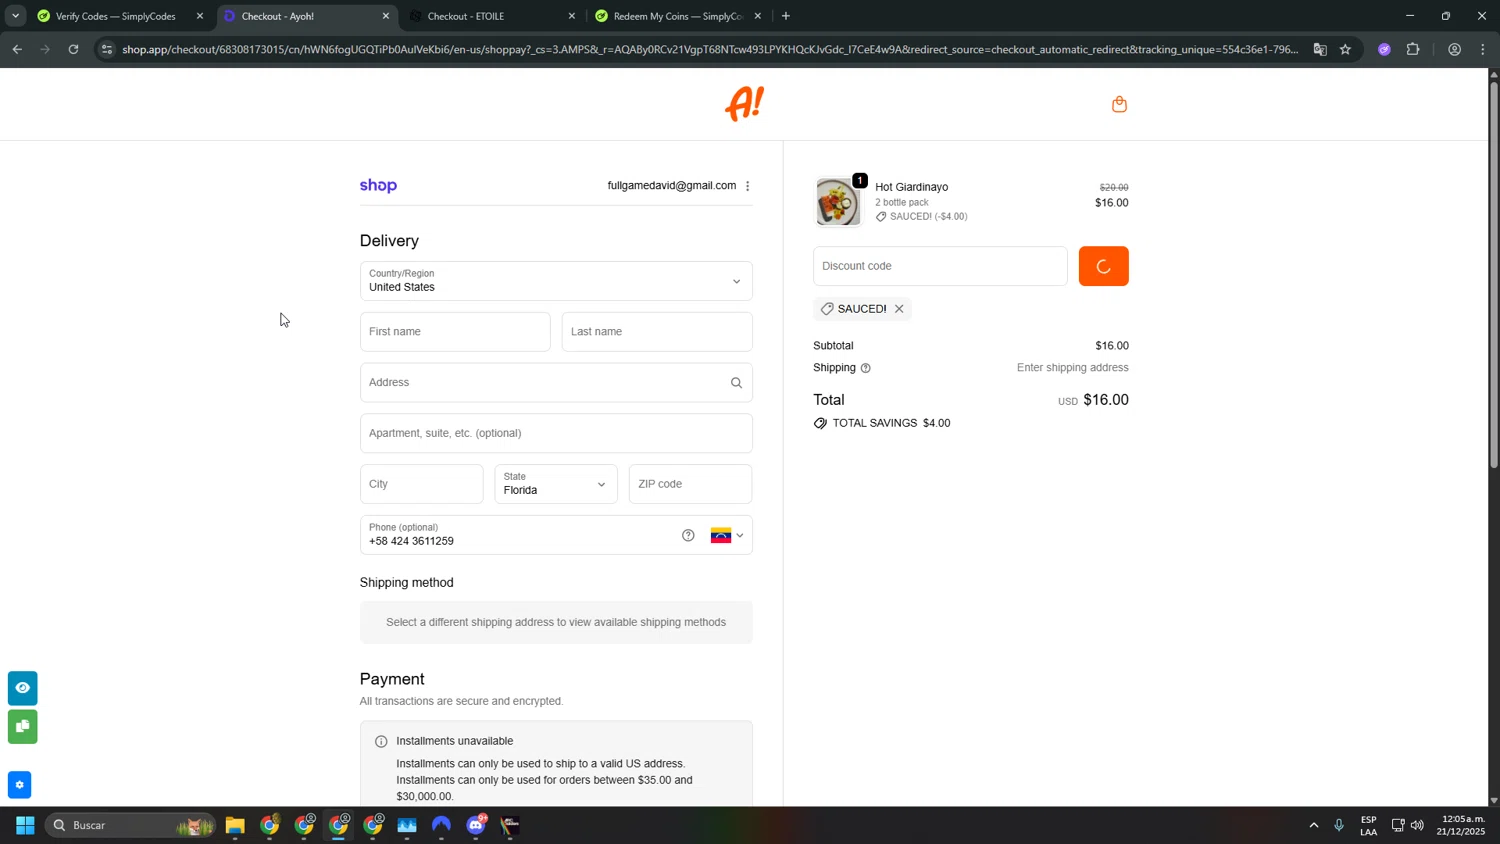Viewport: 1500px width, 844px height.
Task: Click the microphone icon in system tray
Action: point(1339,825)
